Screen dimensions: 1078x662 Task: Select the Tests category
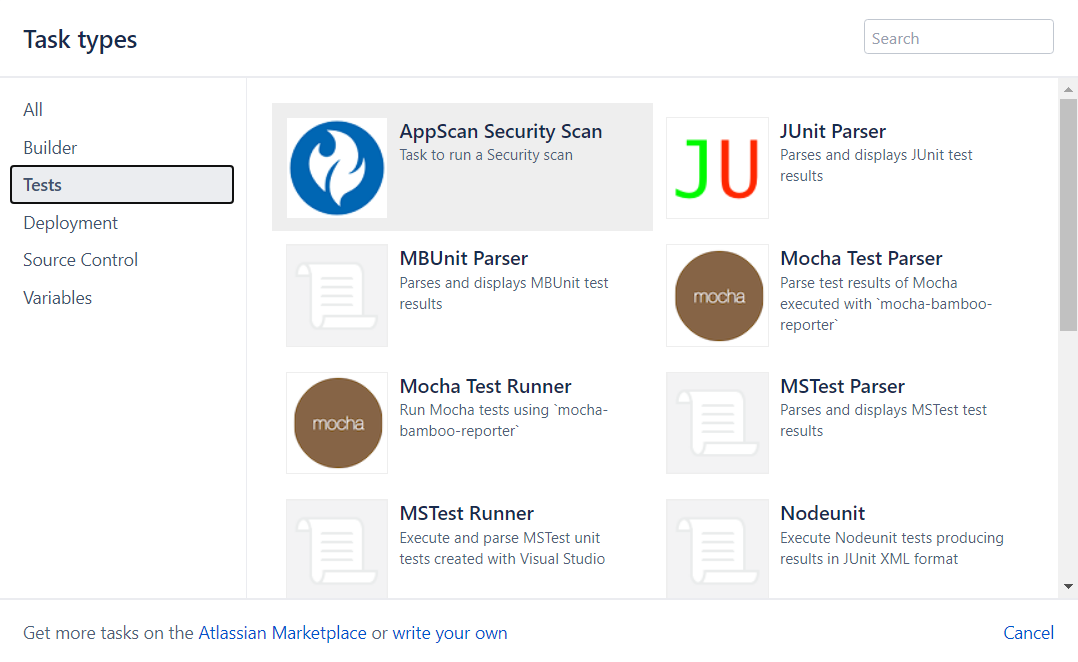[x=122, y=185]
